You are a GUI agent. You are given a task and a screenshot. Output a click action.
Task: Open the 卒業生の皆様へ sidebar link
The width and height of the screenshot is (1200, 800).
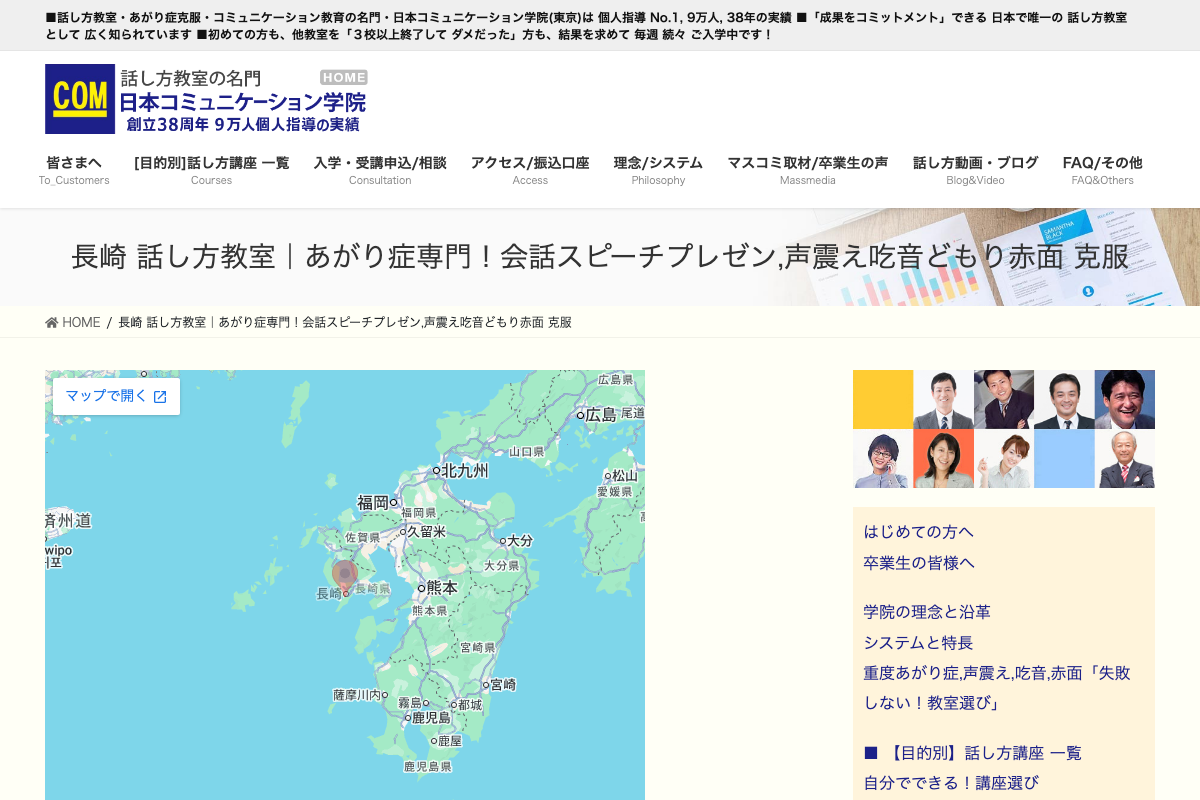(919, 562)
